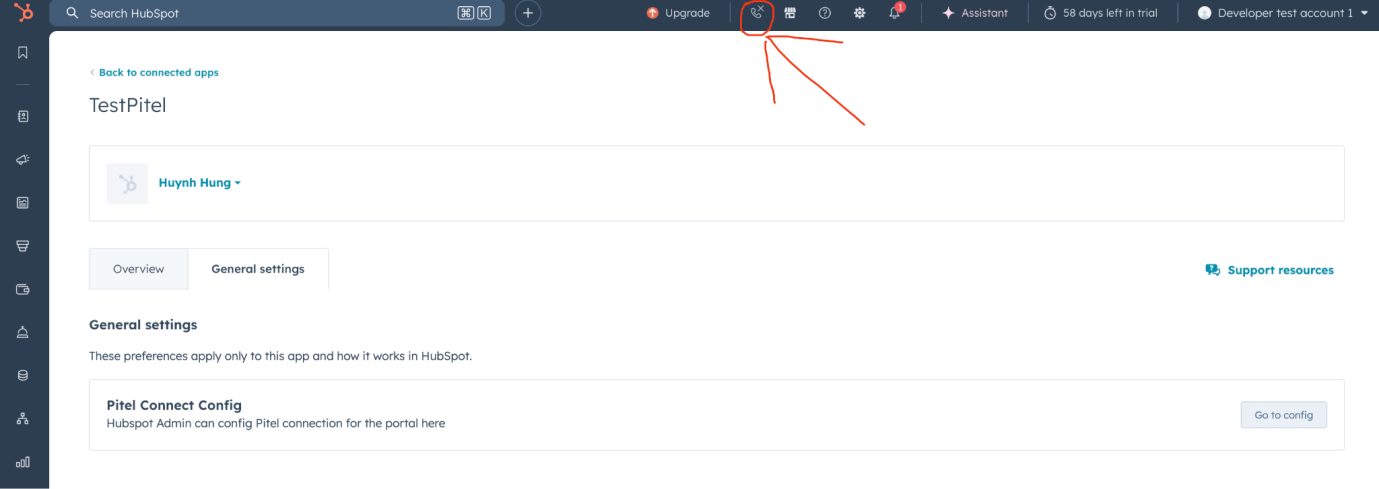Expand Developer test account 1 menu

click(x=1283, y=13)
